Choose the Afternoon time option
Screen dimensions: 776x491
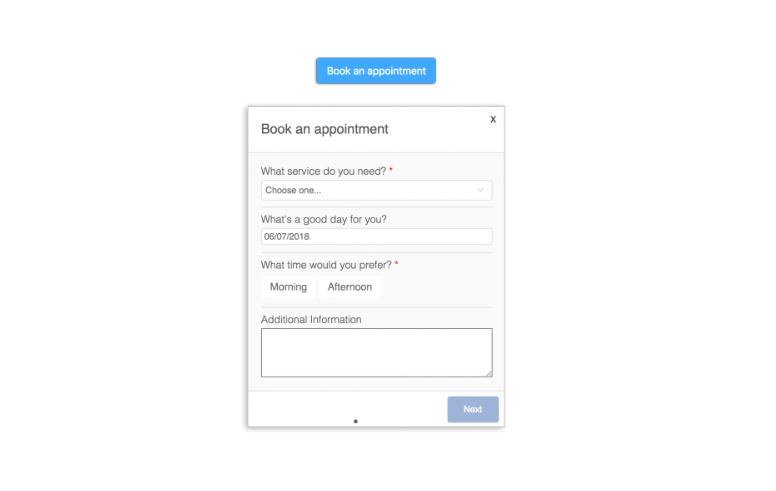click(350, 287)
